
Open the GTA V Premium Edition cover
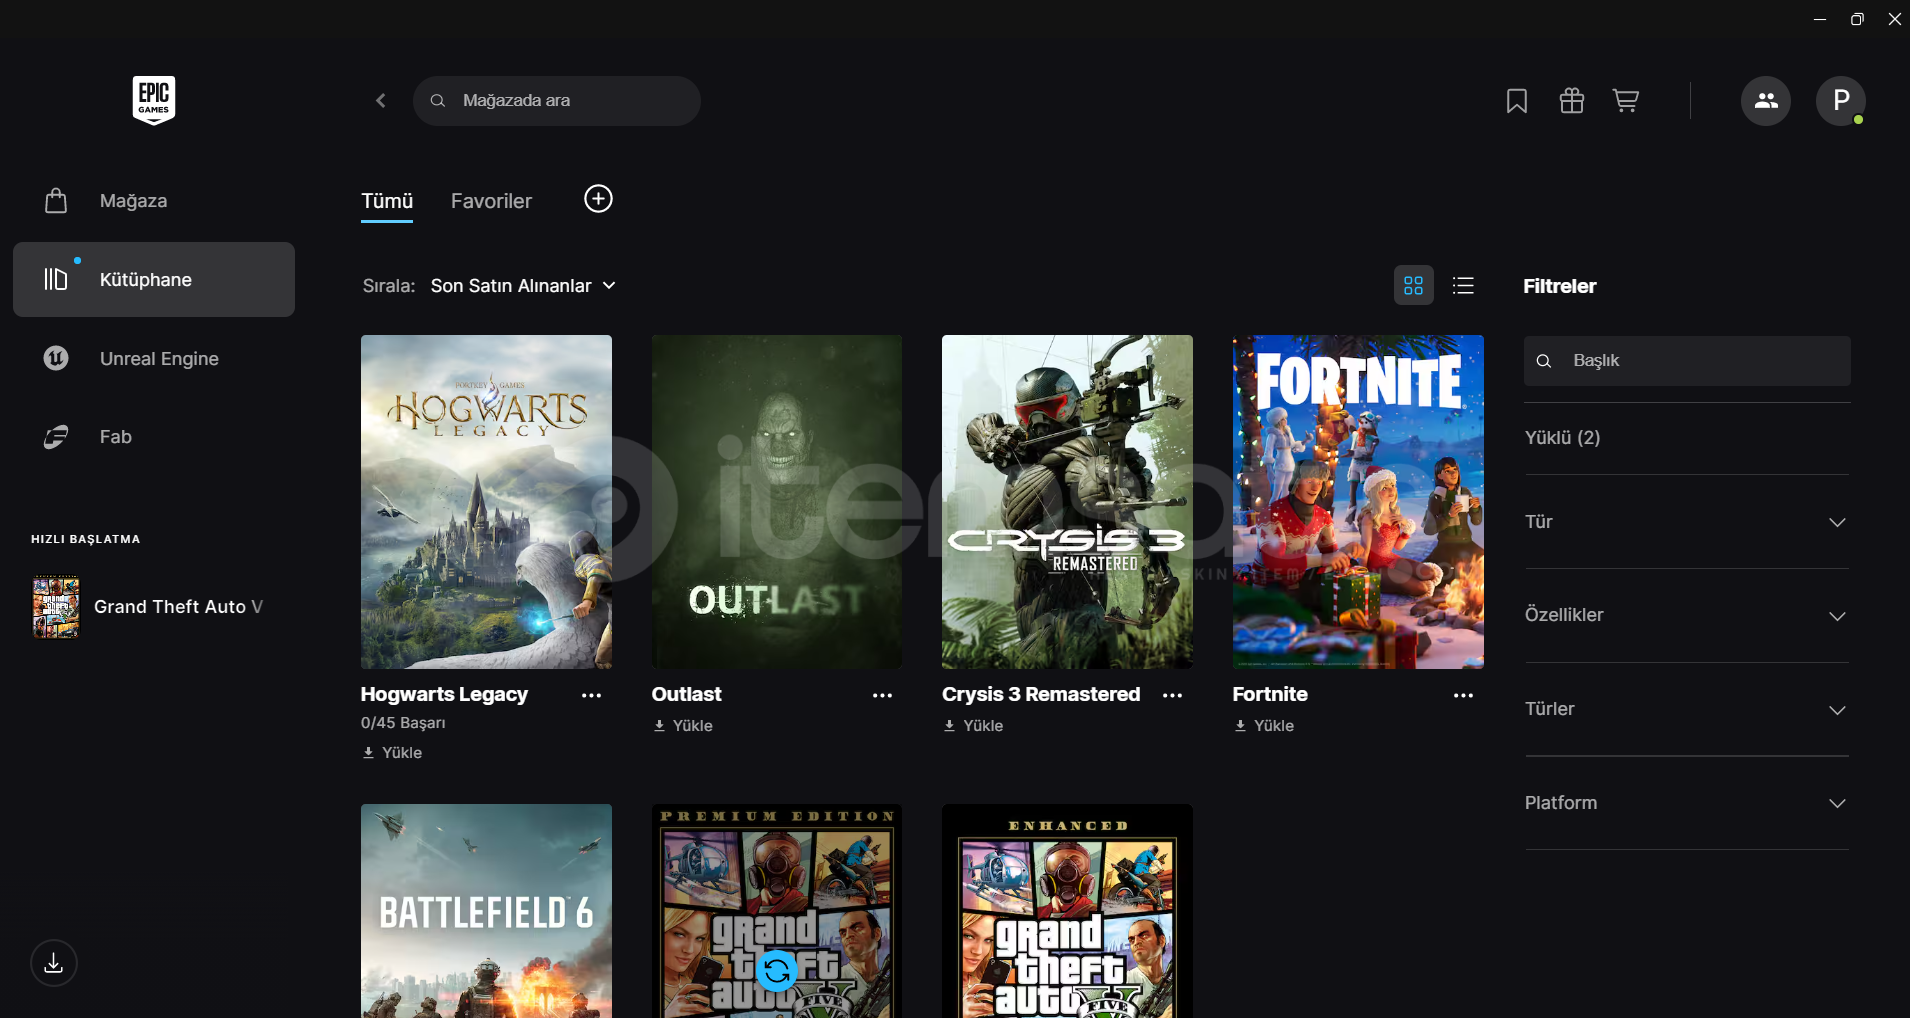click(x=777, y=911)
